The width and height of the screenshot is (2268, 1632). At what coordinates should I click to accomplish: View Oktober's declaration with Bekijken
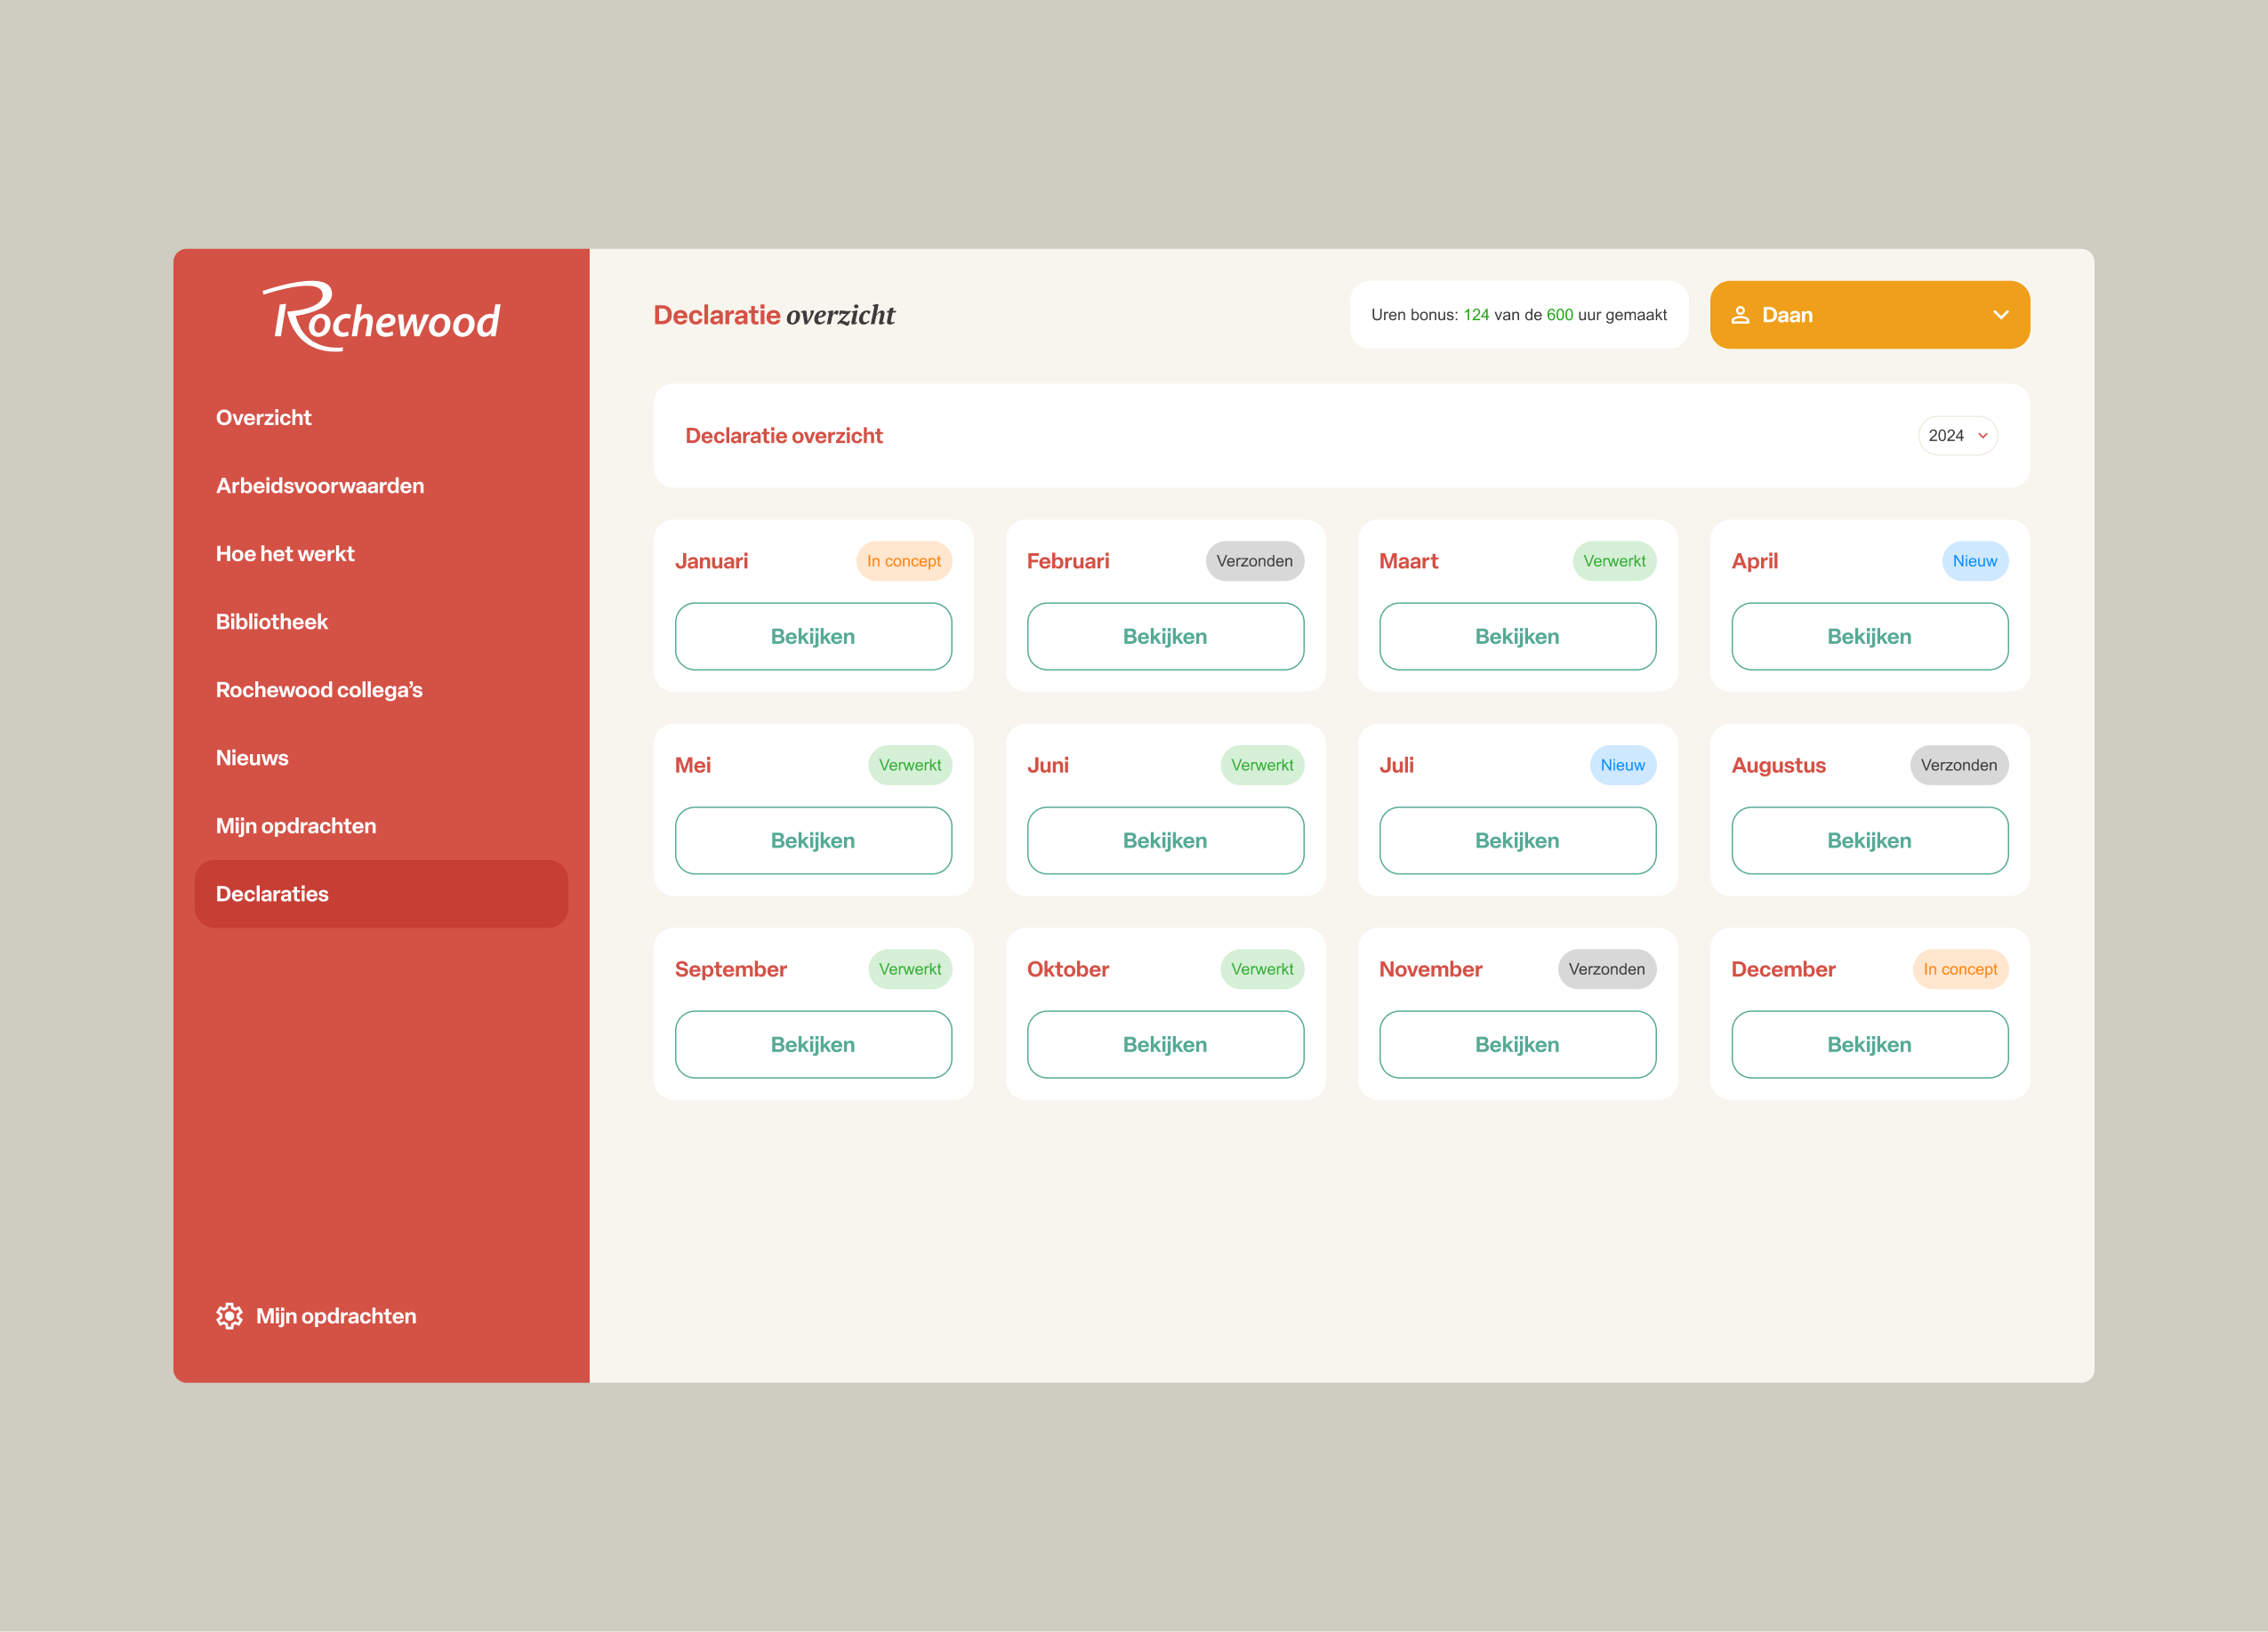click(x=1164, y=1044)
